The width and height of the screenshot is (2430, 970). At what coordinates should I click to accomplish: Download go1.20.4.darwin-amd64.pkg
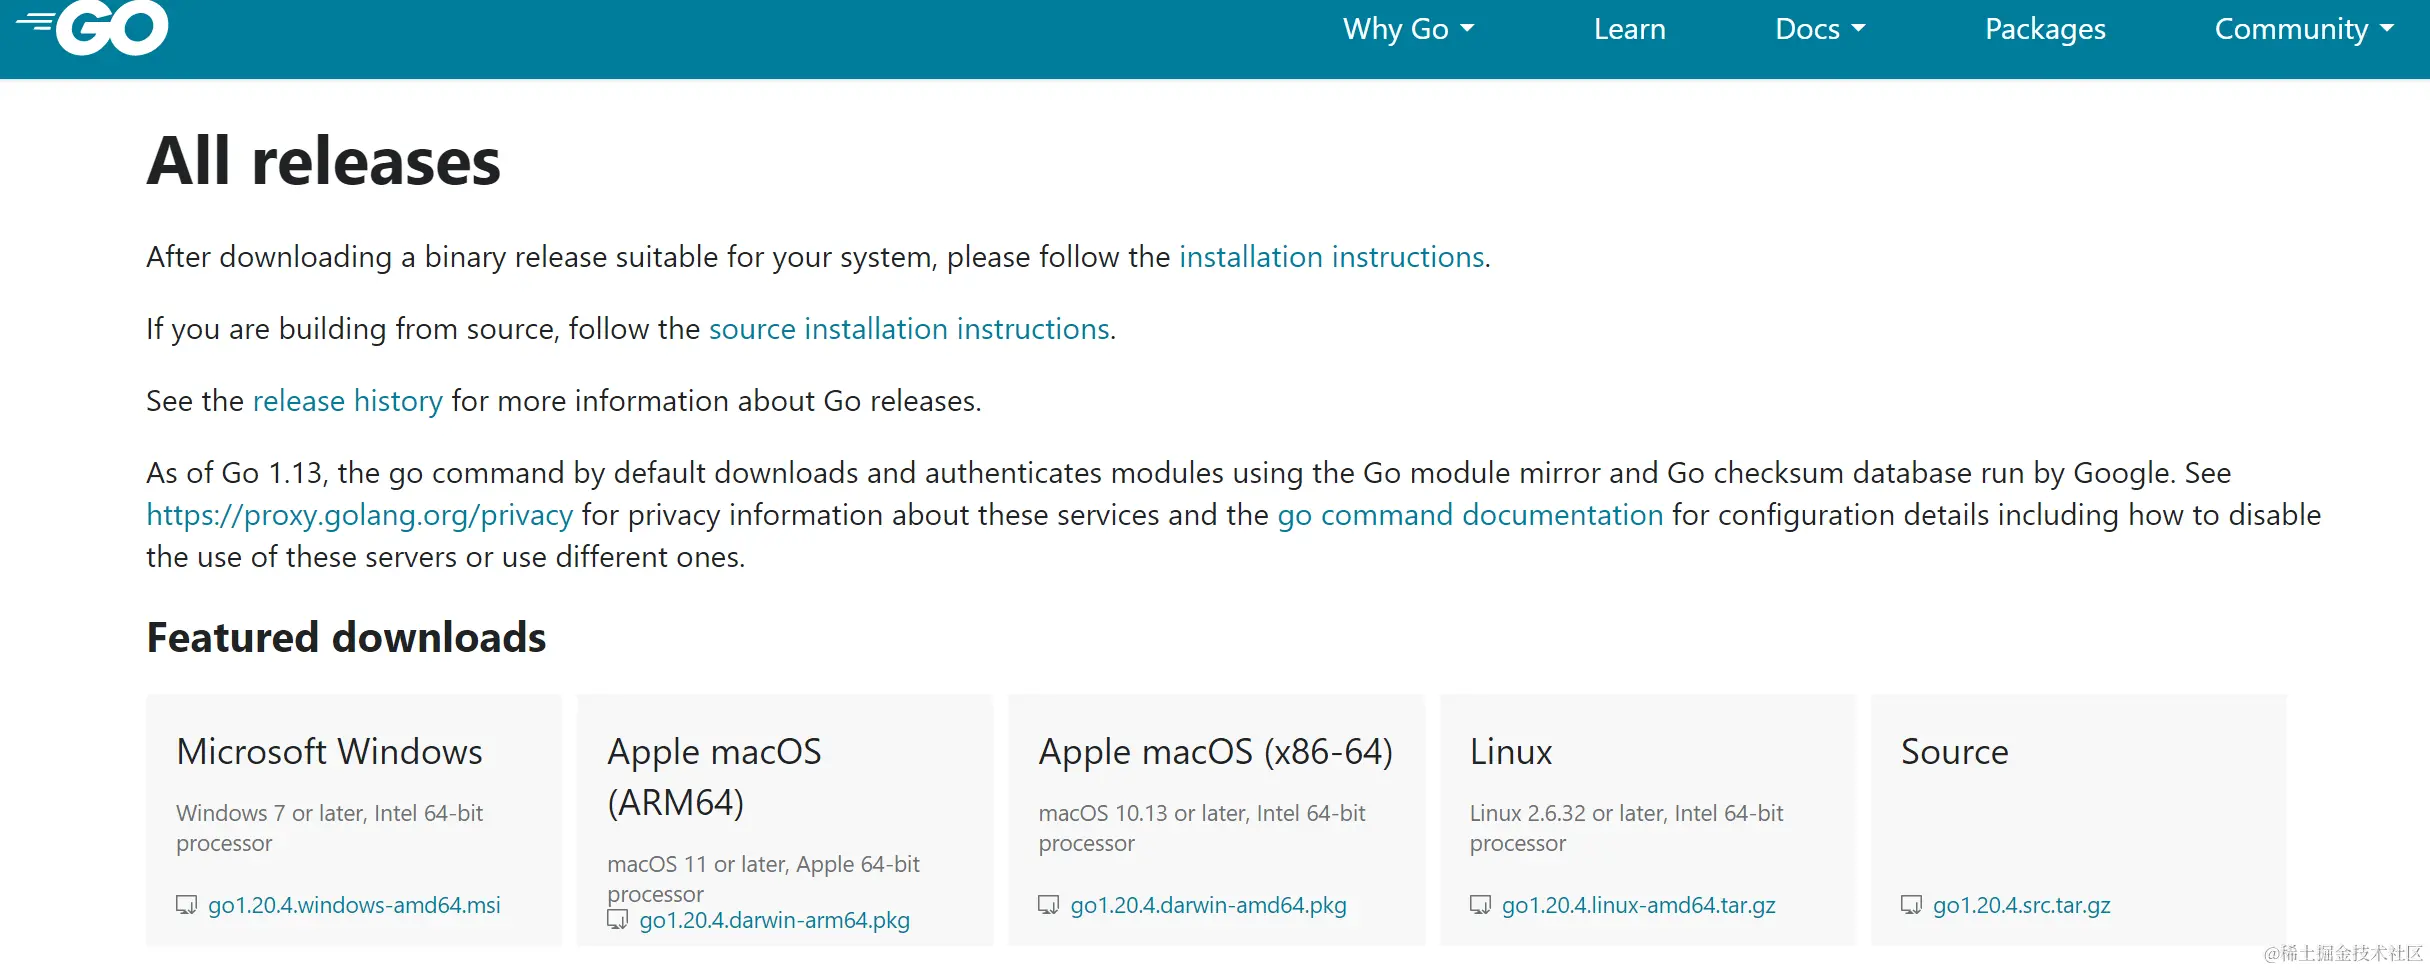[1208, 905]
